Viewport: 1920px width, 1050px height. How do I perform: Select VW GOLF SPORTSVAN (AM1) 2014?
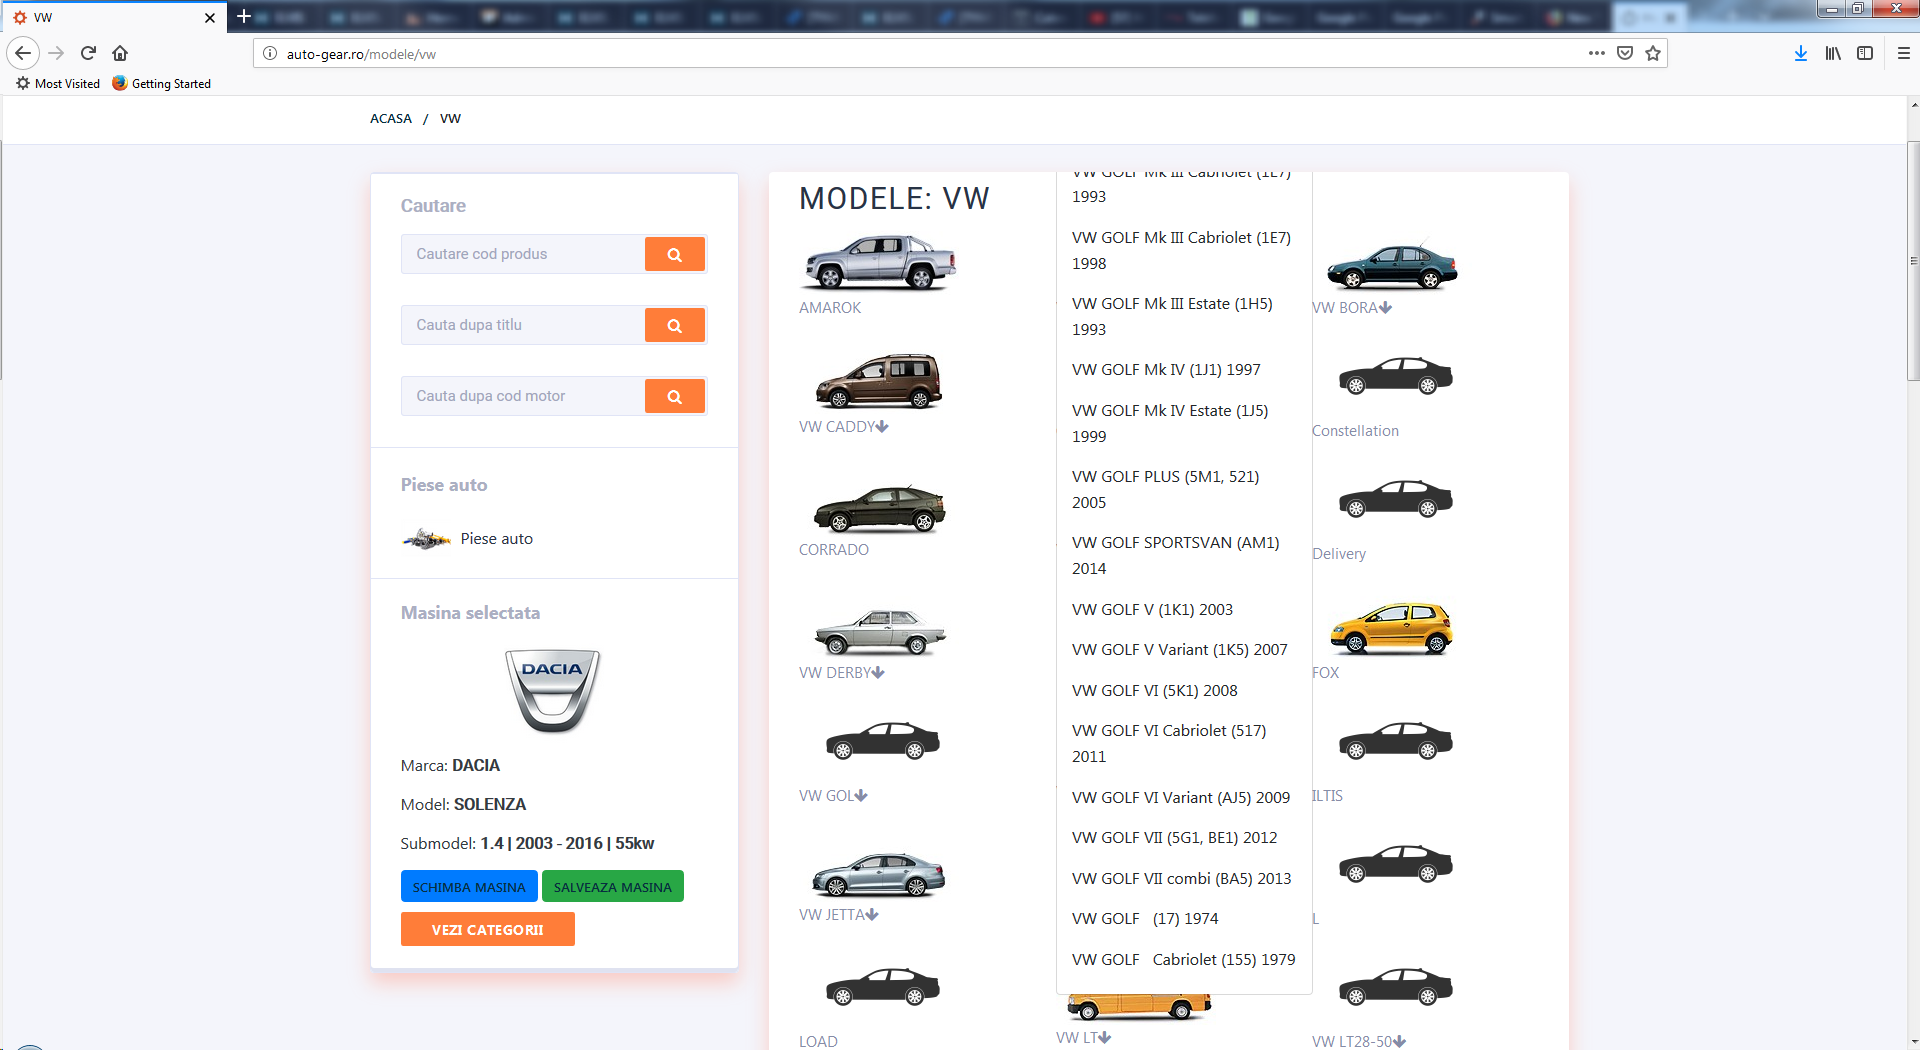click(x=1176, y=556)
